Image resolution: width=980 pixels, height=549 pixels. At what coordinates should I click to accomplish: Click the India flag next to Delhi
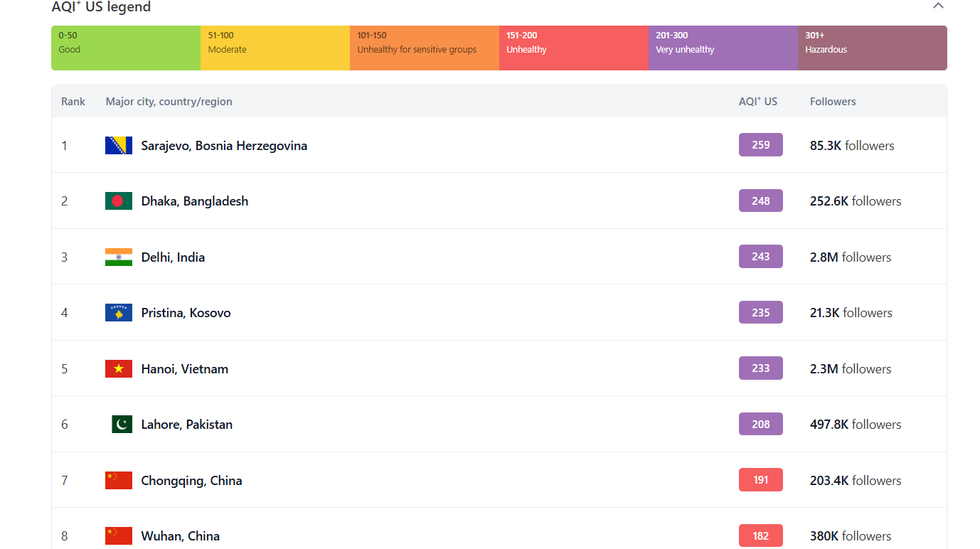(118, 257)
